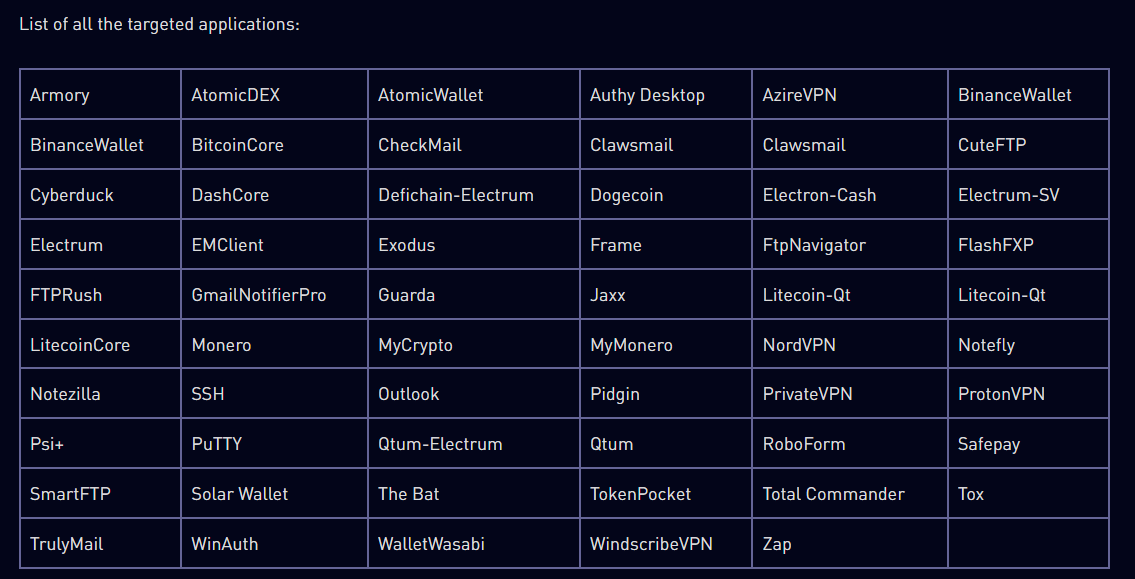This screenshot has width=1135, height=579.
Task: Click the 'List of all the targeted applications' heading
Action: click(159, 24)
